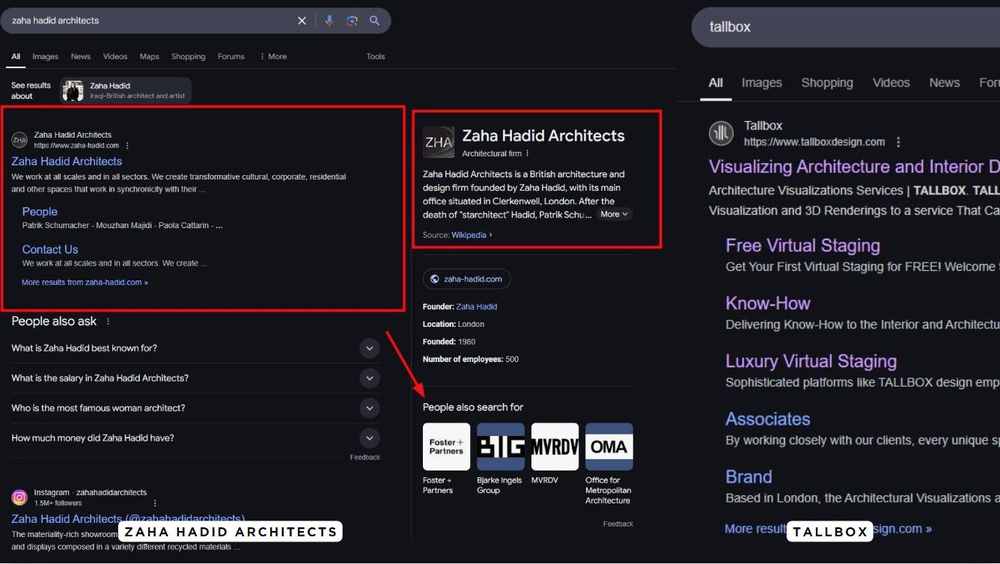
Task: Click ZHA favicon beside zaha-hadid.com result
Action: 20,140
